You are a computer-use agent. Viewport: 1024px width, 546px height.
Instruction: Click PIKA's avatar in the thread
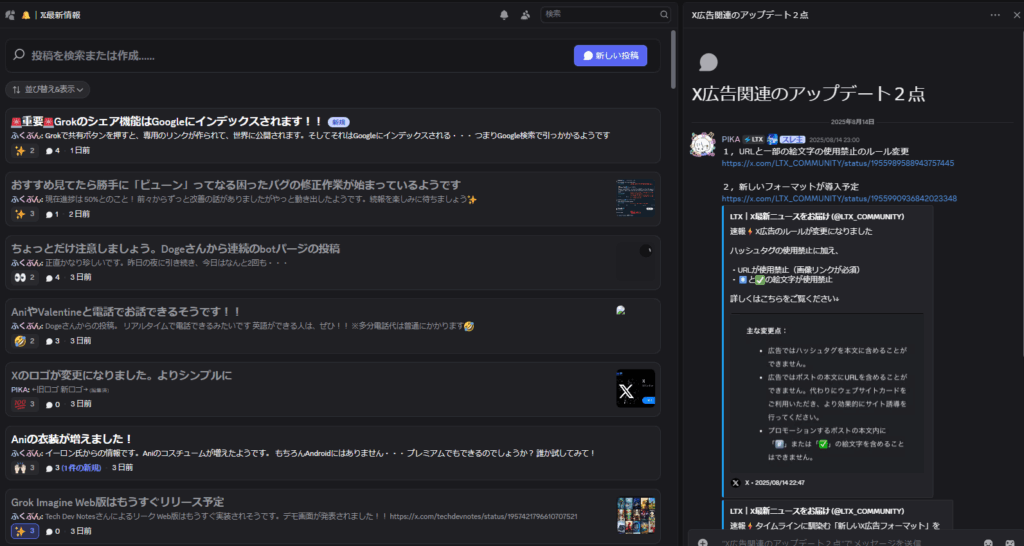click(702, 144)
